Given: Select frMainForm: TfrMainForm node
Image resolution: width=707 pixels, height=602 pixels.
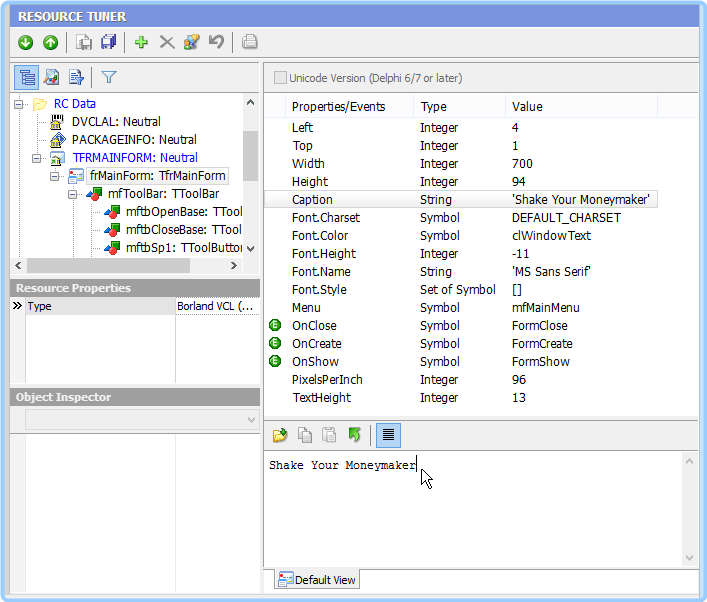Looking at the screenshot, I should 157,176.
